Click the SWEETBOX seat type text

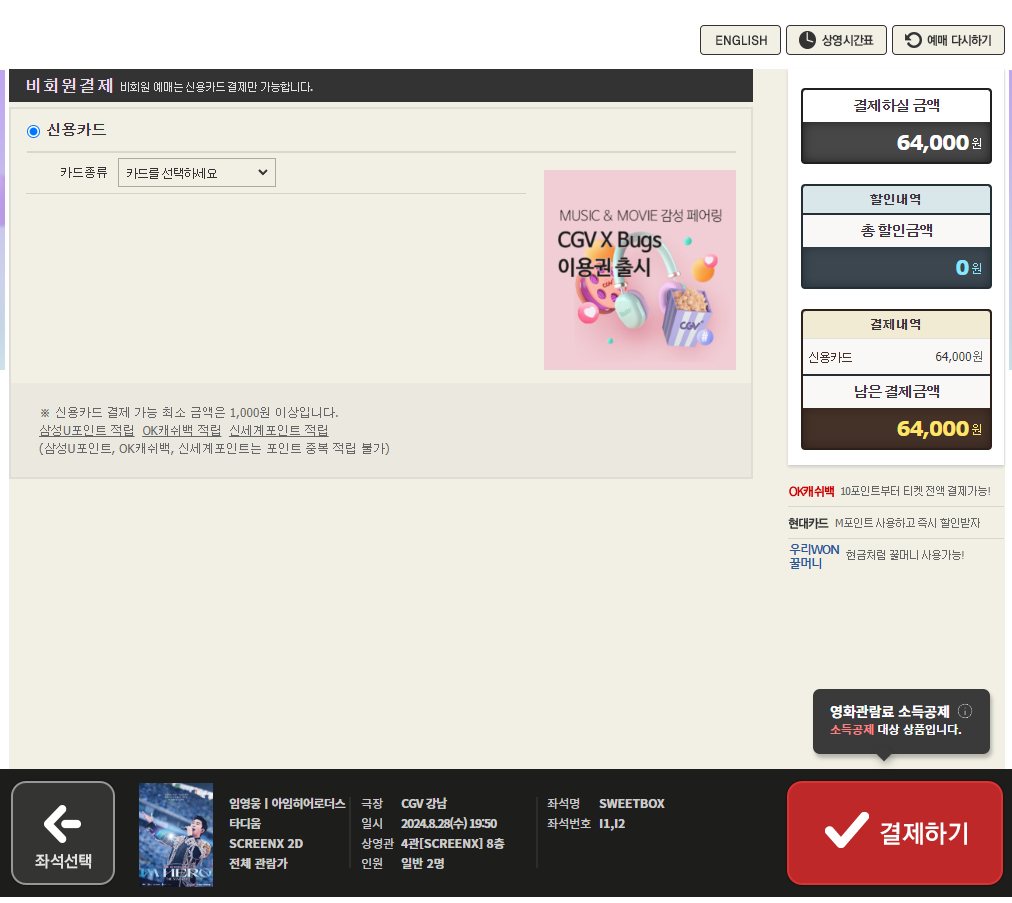[x=631, y=804]
